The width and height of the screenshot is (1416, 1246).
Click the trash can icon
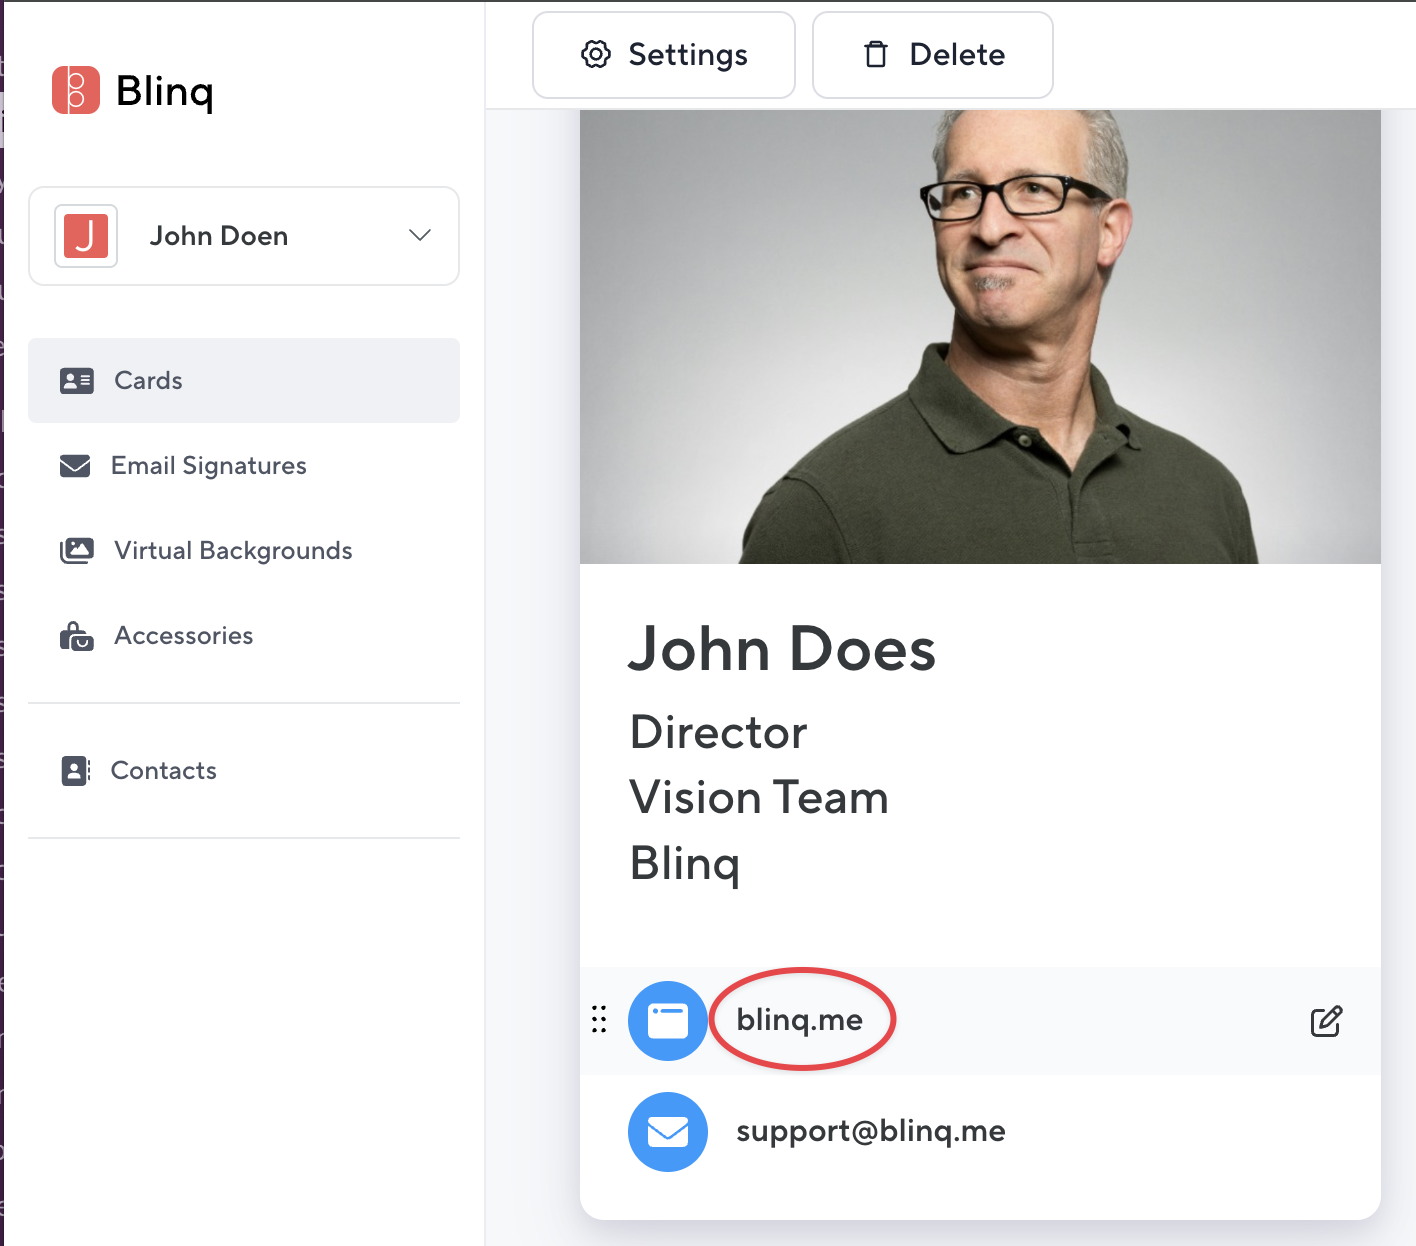coord(876,55)
